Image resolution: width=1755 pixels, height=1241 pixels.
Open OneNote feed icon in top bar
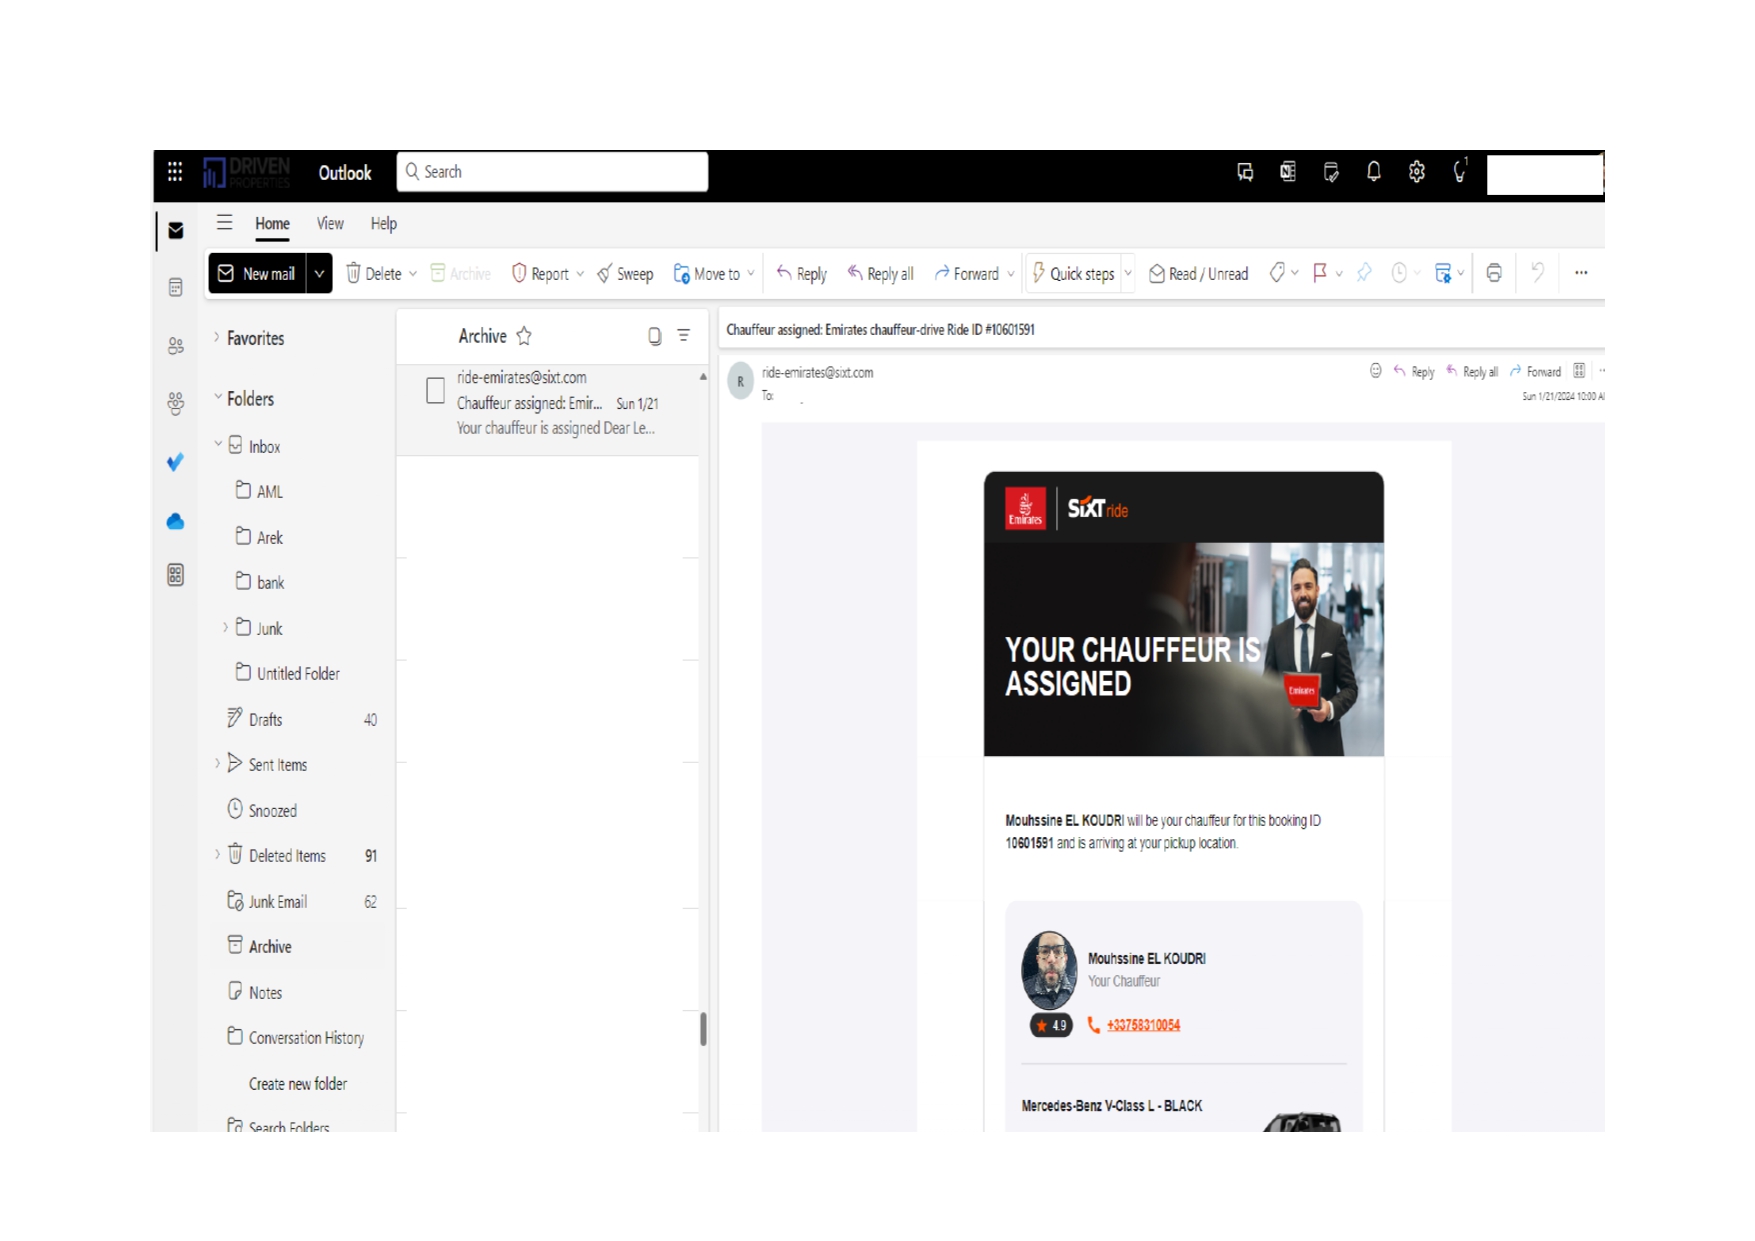coord(1288,172)
